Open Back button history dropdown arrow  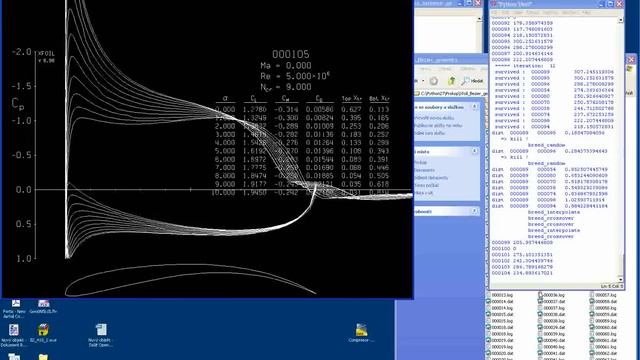click(423, 81)
